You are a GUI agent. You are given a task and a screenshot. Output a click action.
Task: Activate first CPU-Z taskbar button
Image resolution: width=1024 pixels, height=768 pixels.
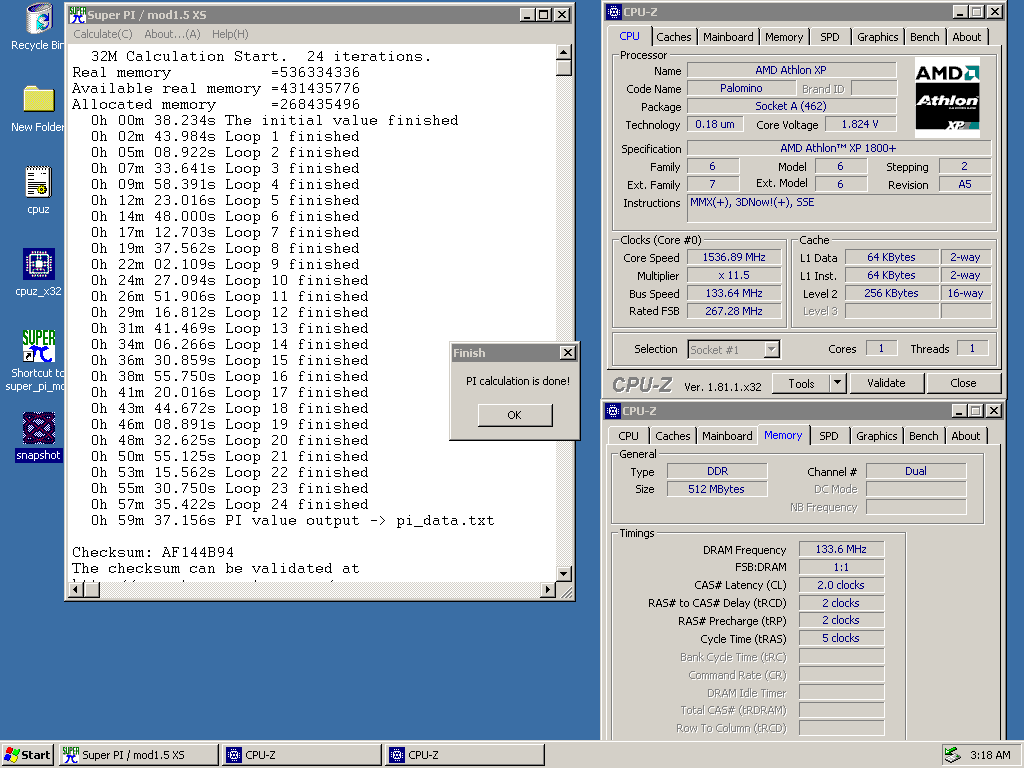(302, 755)
